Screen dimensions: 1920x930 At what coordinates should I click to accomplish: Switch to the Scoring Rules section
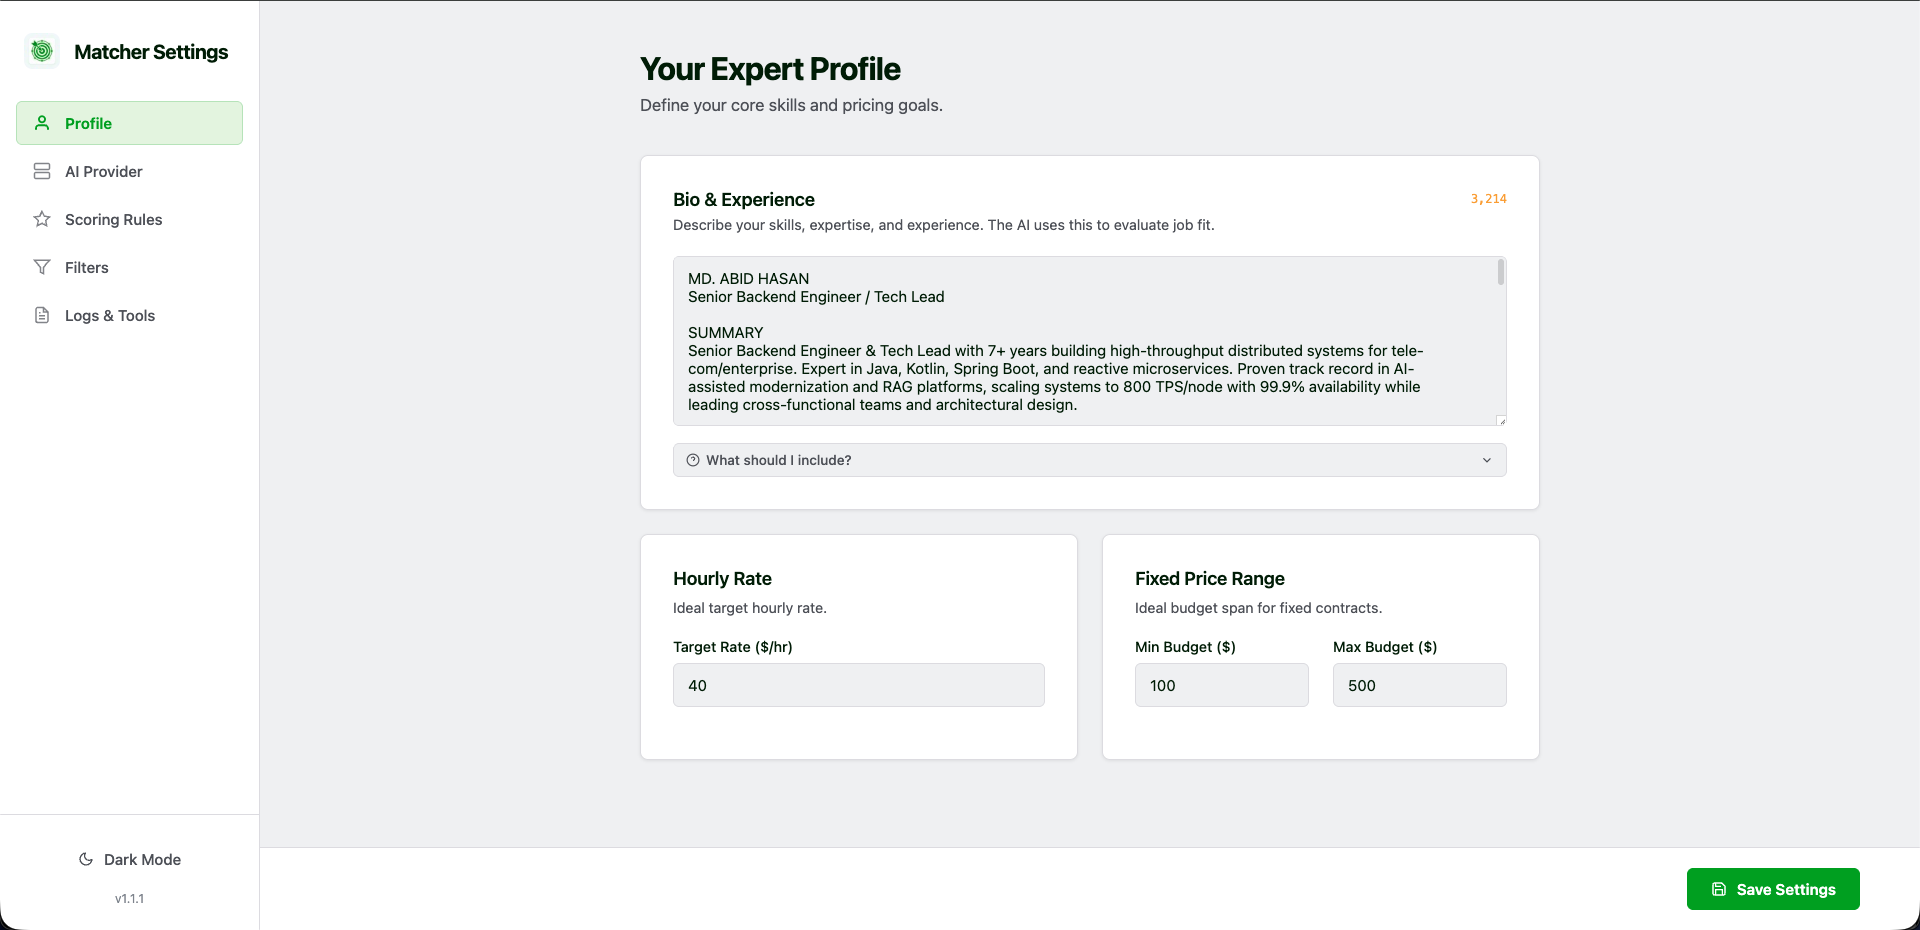113,219
